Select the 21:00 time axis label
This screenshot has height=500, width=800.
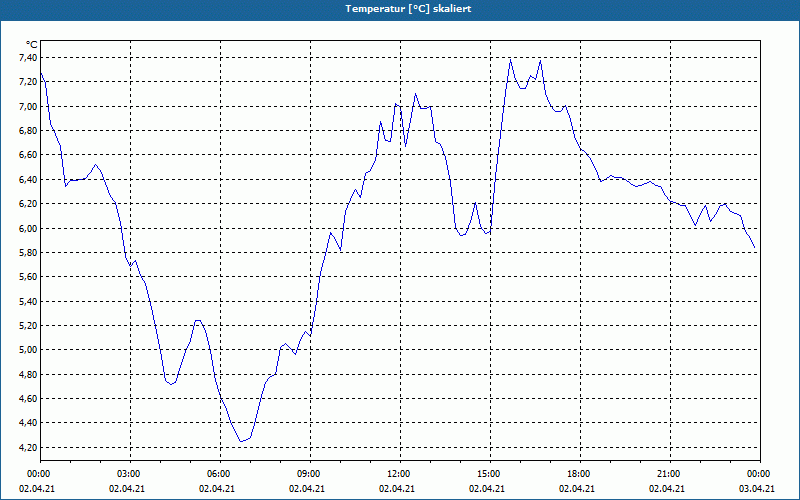tap(670, 474)
